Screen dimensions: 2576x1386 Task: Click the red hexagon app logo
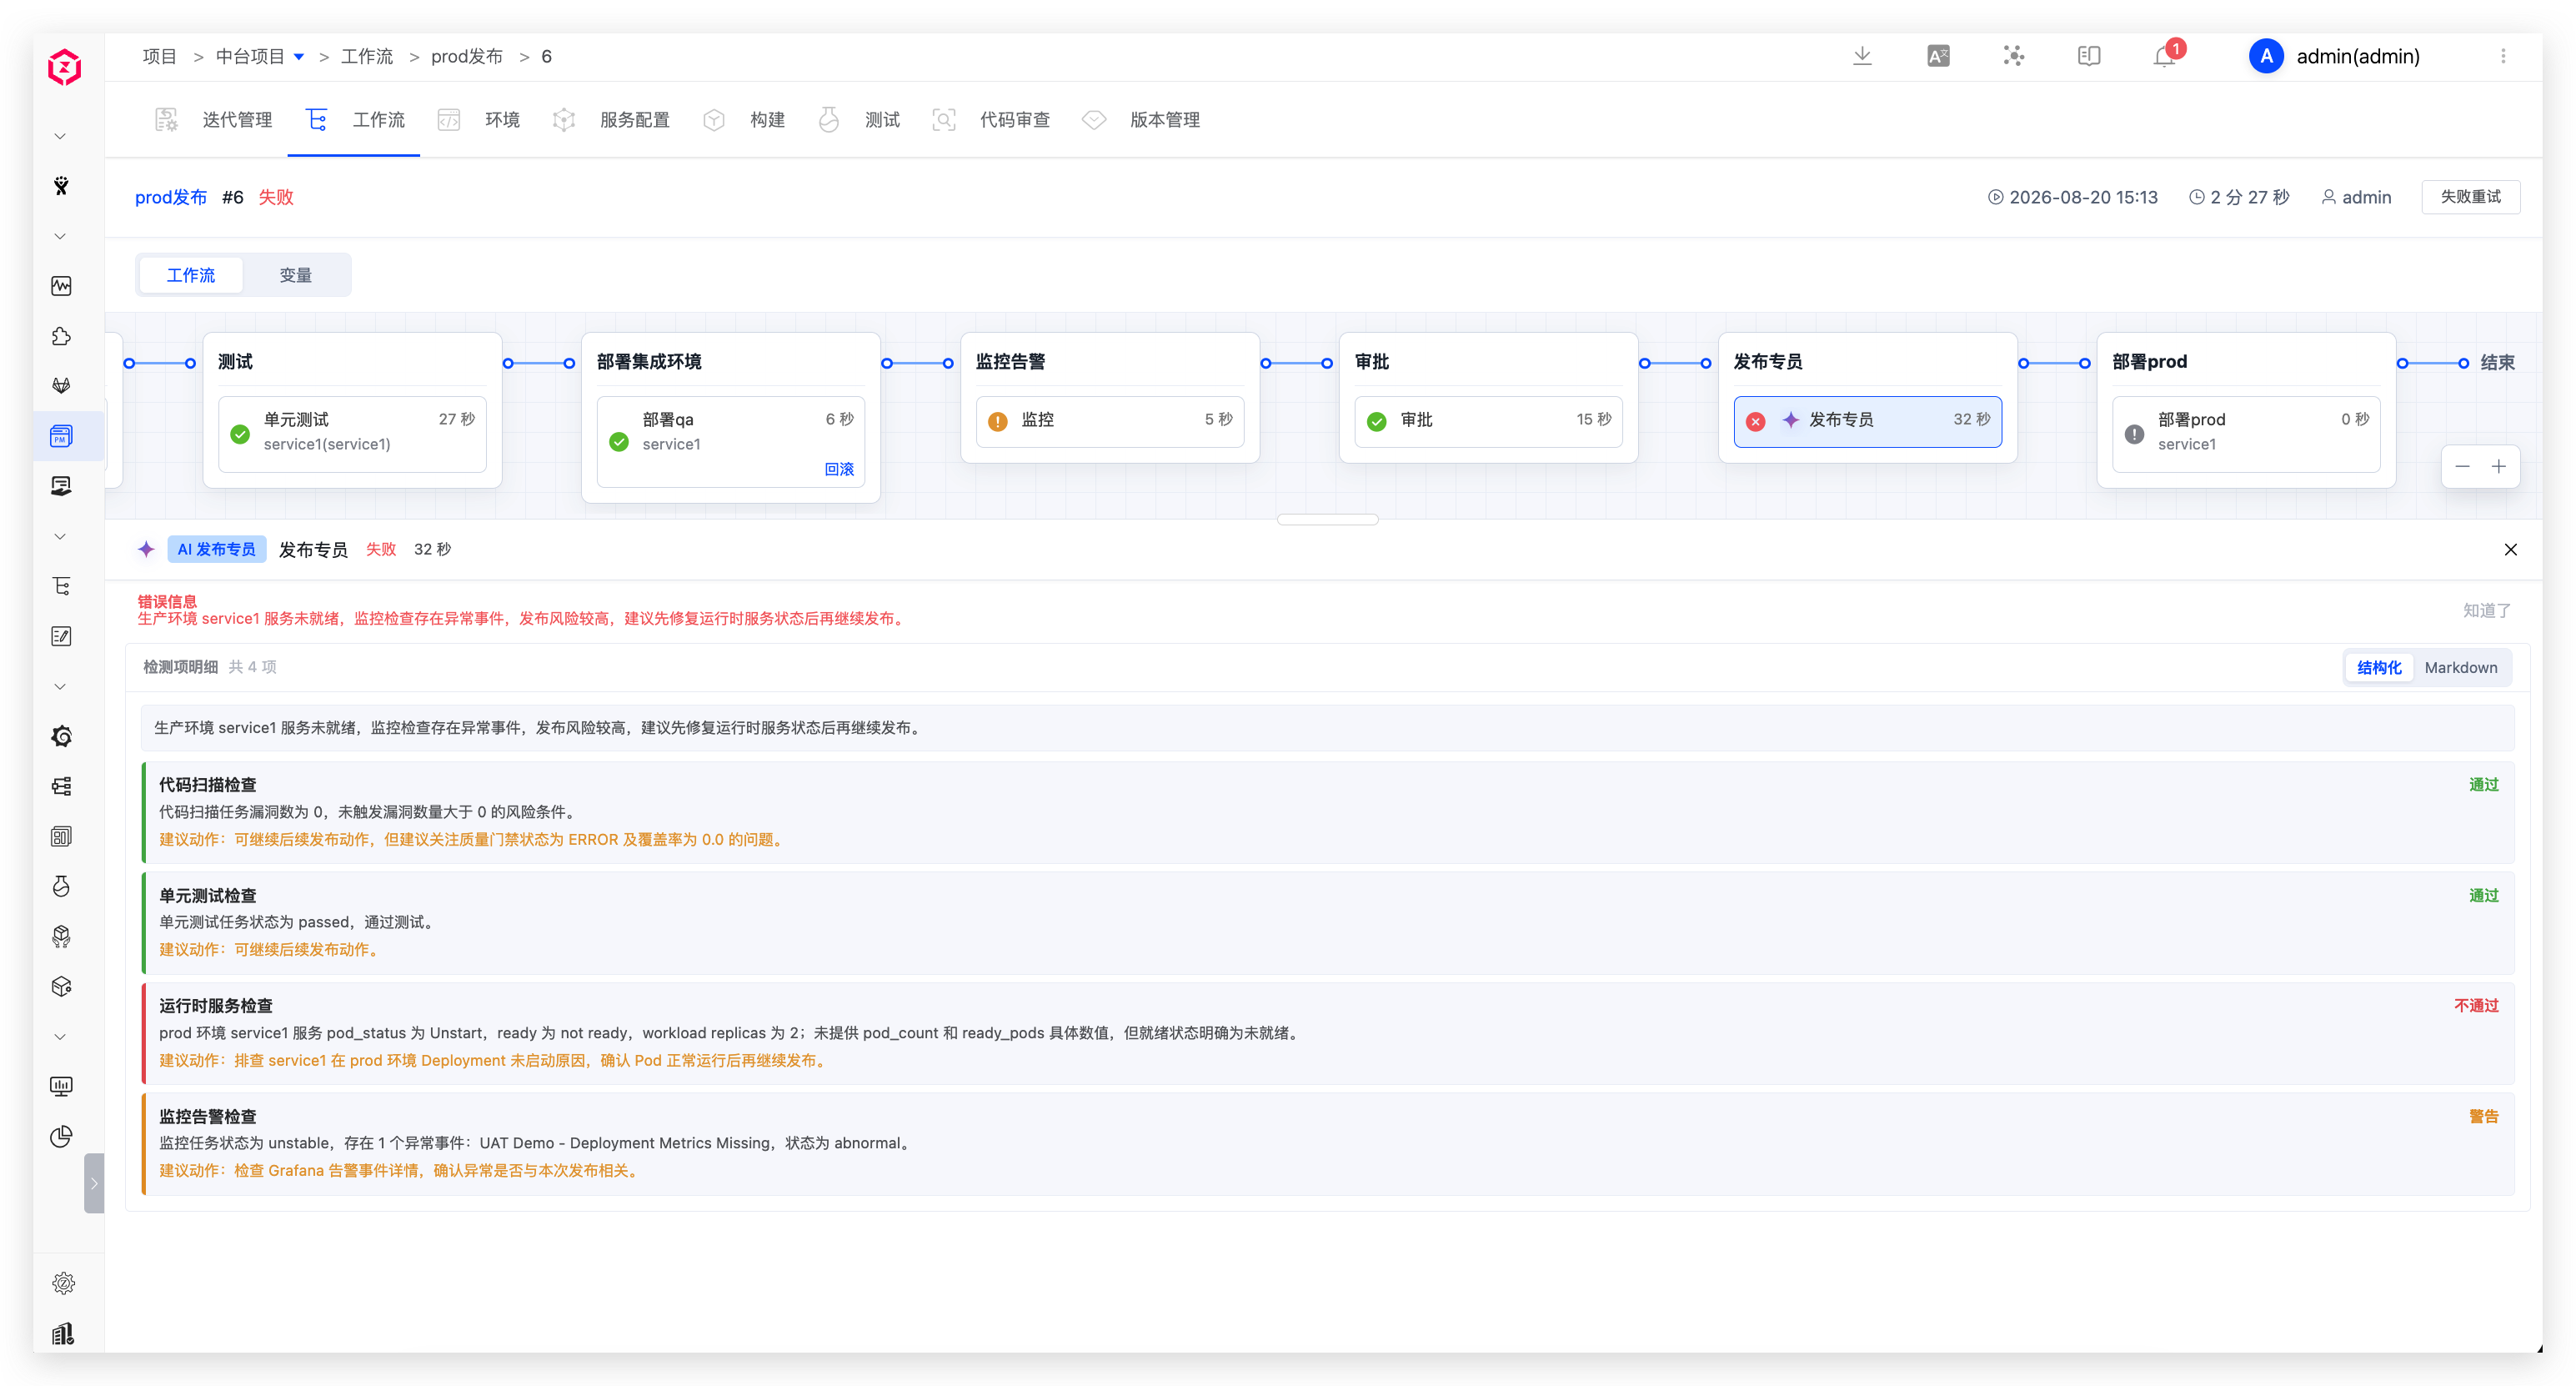pos(64,67)
